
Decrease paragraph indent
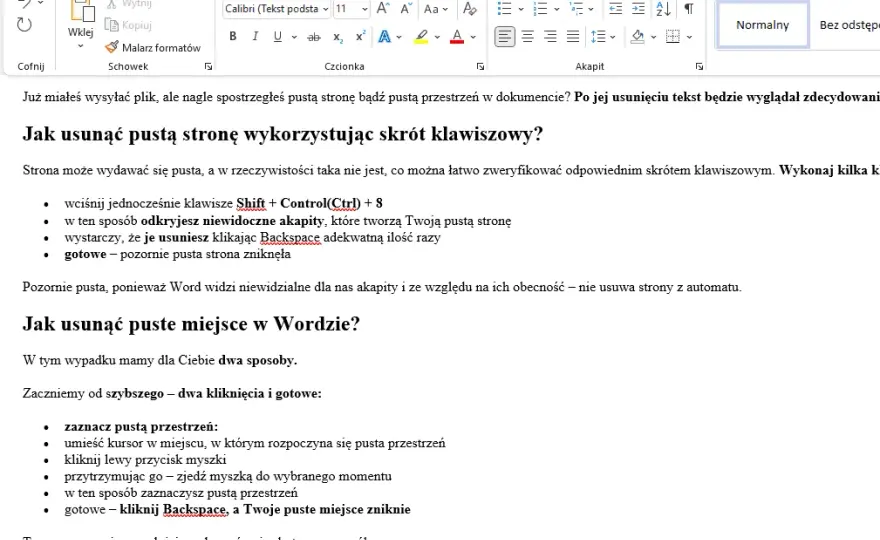615,9
